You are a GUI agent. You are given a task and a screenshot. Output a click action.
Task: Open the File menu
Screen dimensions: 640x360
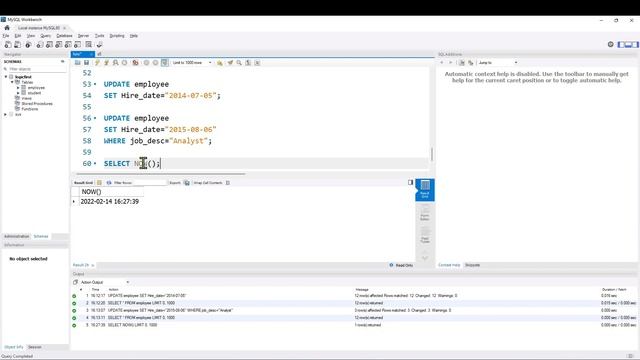tap(6, 36)
